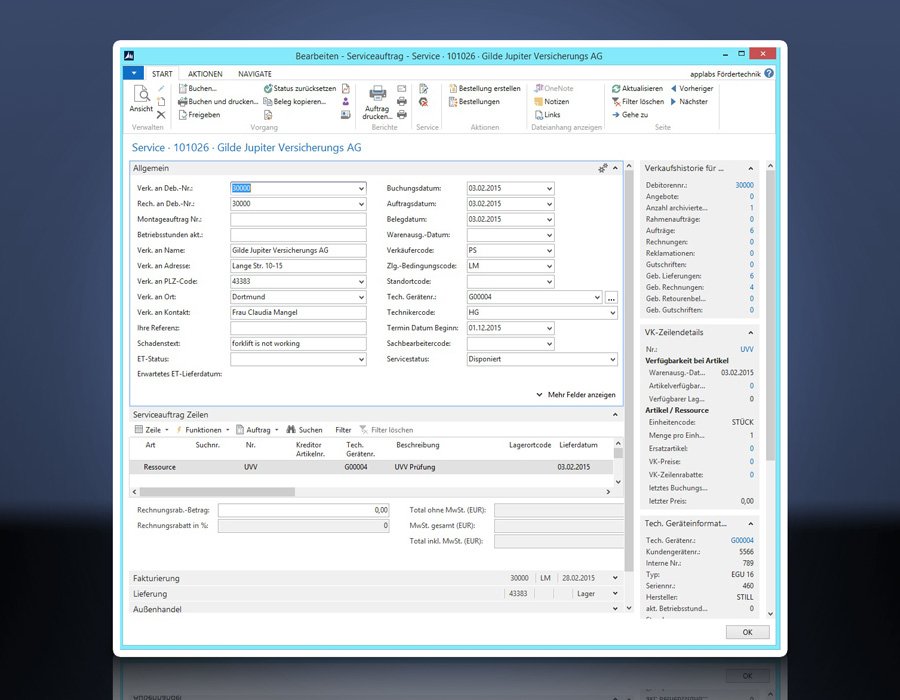The image size is (900, 700).
Task: Collapse Serviceauftrag Zeilen section
Action: click(x=615, y=414)
